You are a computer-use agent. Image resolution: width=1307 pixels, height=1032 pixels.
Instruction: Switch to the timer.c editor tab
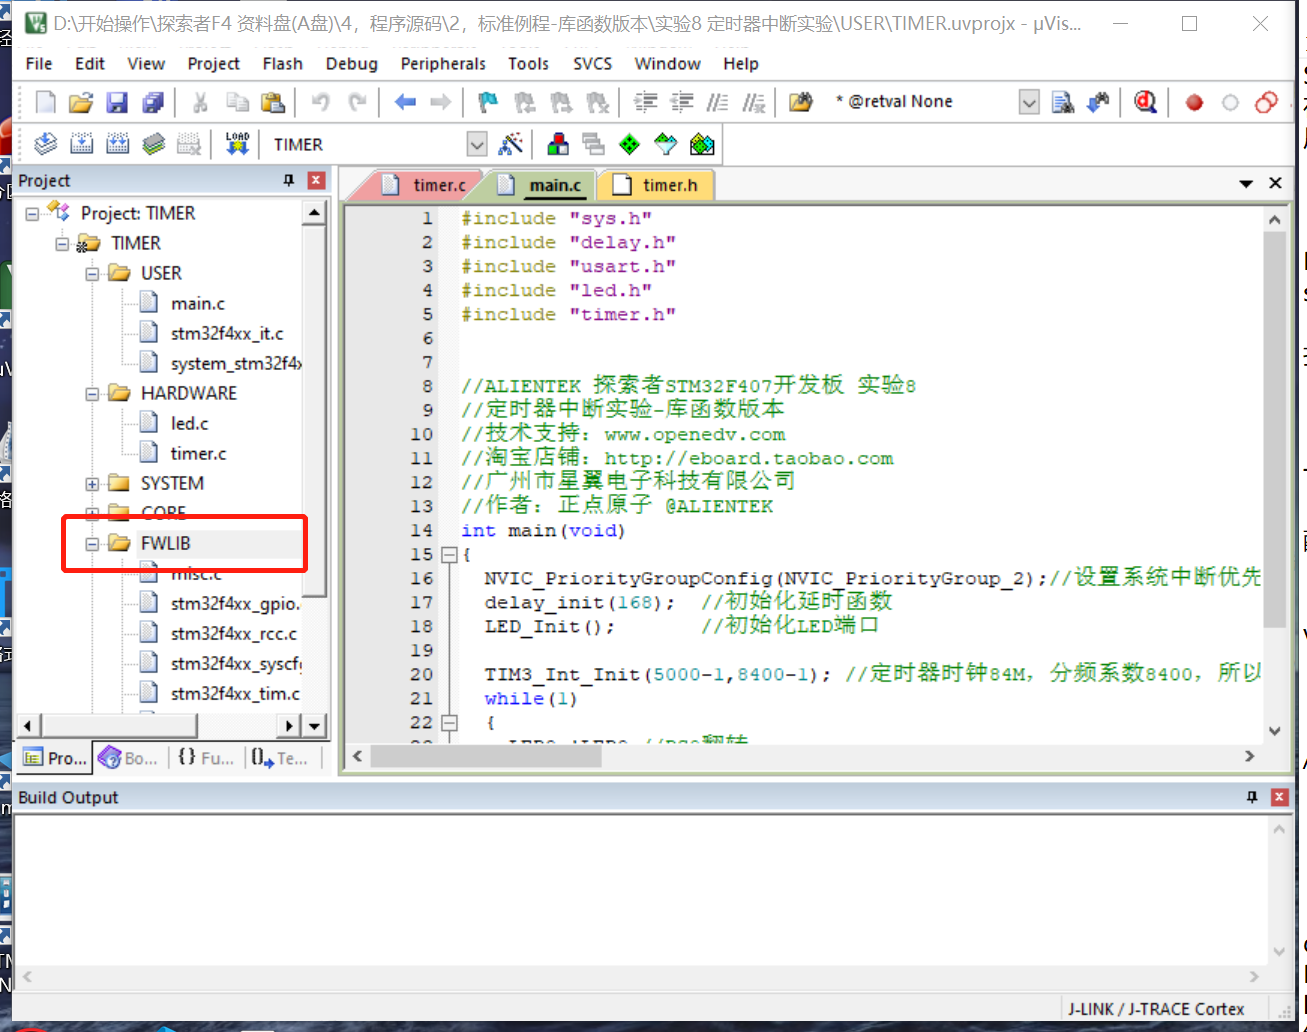(428, 185)
